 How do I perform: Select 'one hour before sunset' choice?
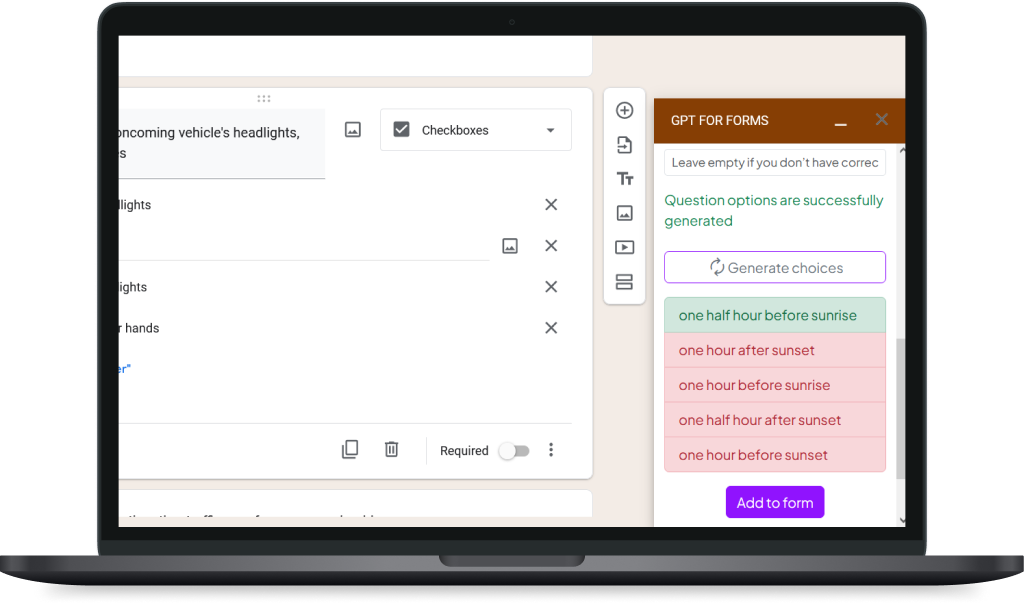point(775,455)
